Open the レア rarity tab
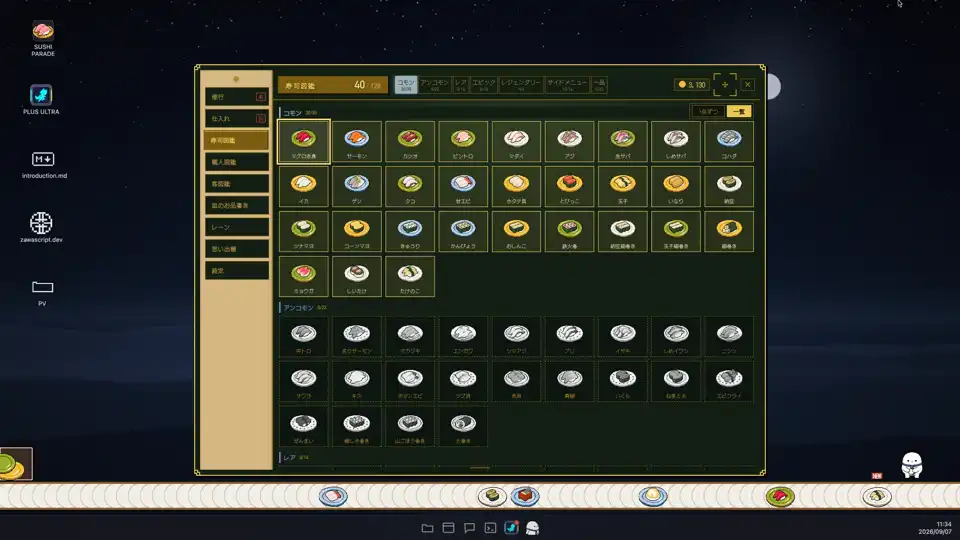 click(x=461, y=84)
